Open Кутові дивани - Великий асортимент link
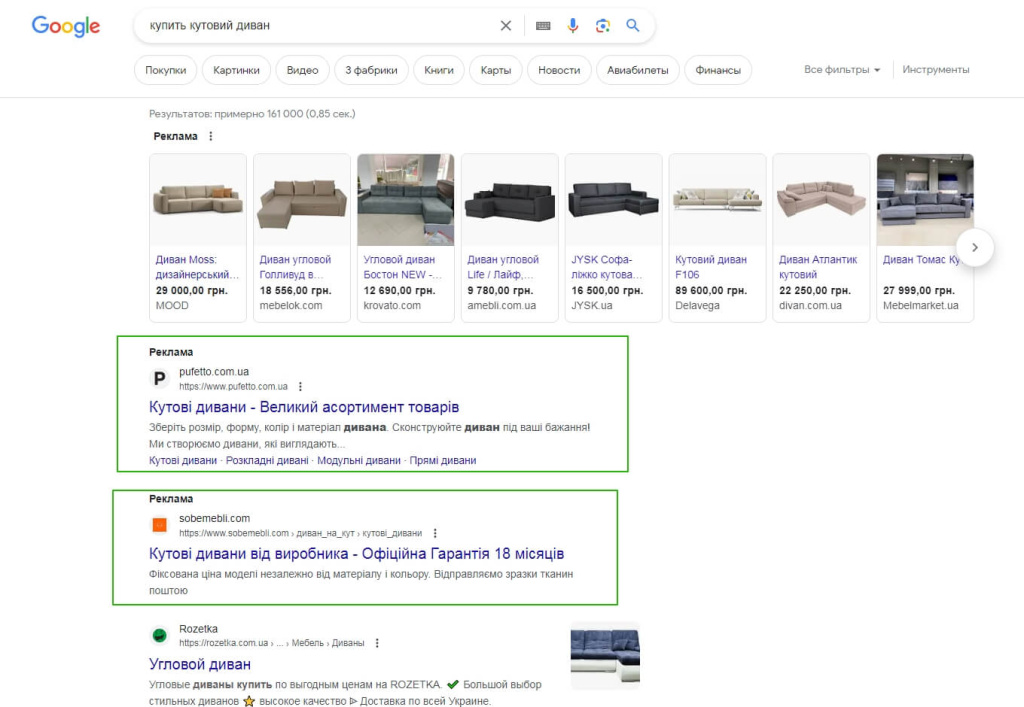1024x707 pixels. point(304,407)
